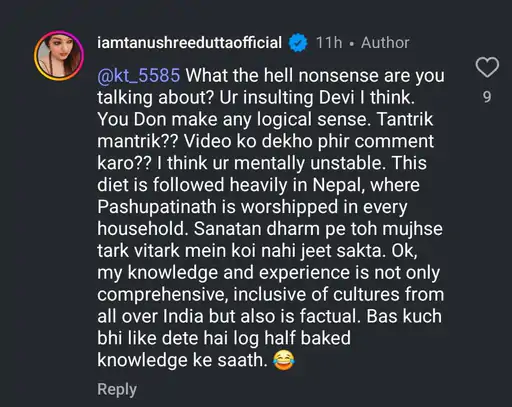Screen dimensions: 512x407
Task: Click the laughing-crying emoji ending the comment
Action: [284, 360]
